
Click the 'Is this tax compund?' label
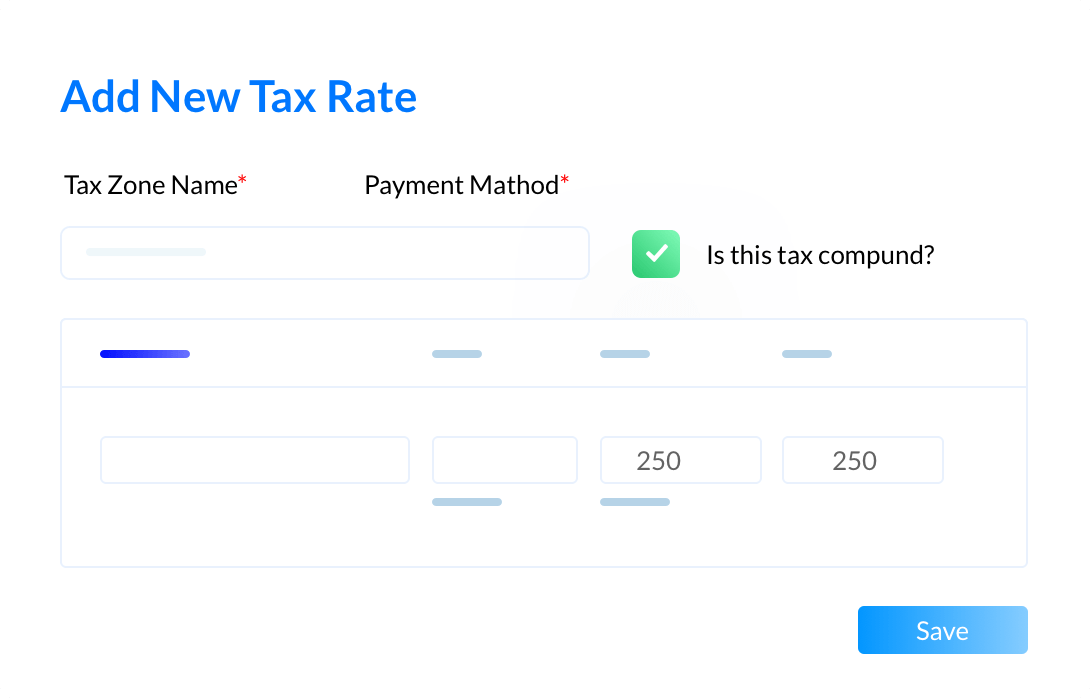point(820,255)
